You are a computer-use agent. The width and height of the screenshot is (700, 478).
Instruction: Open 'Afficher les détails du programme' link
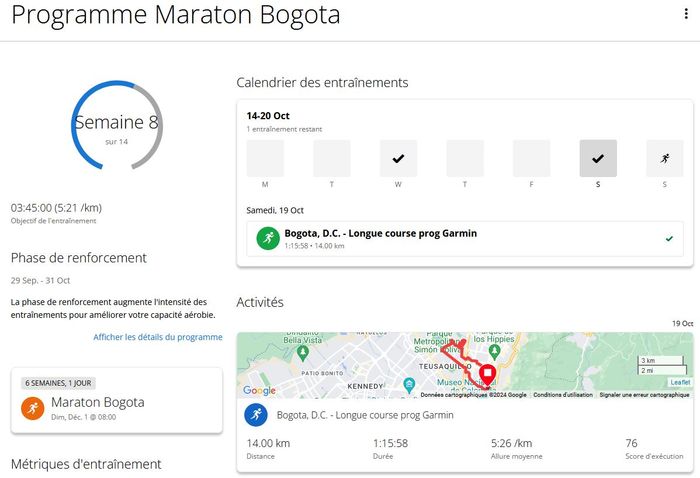158,337
